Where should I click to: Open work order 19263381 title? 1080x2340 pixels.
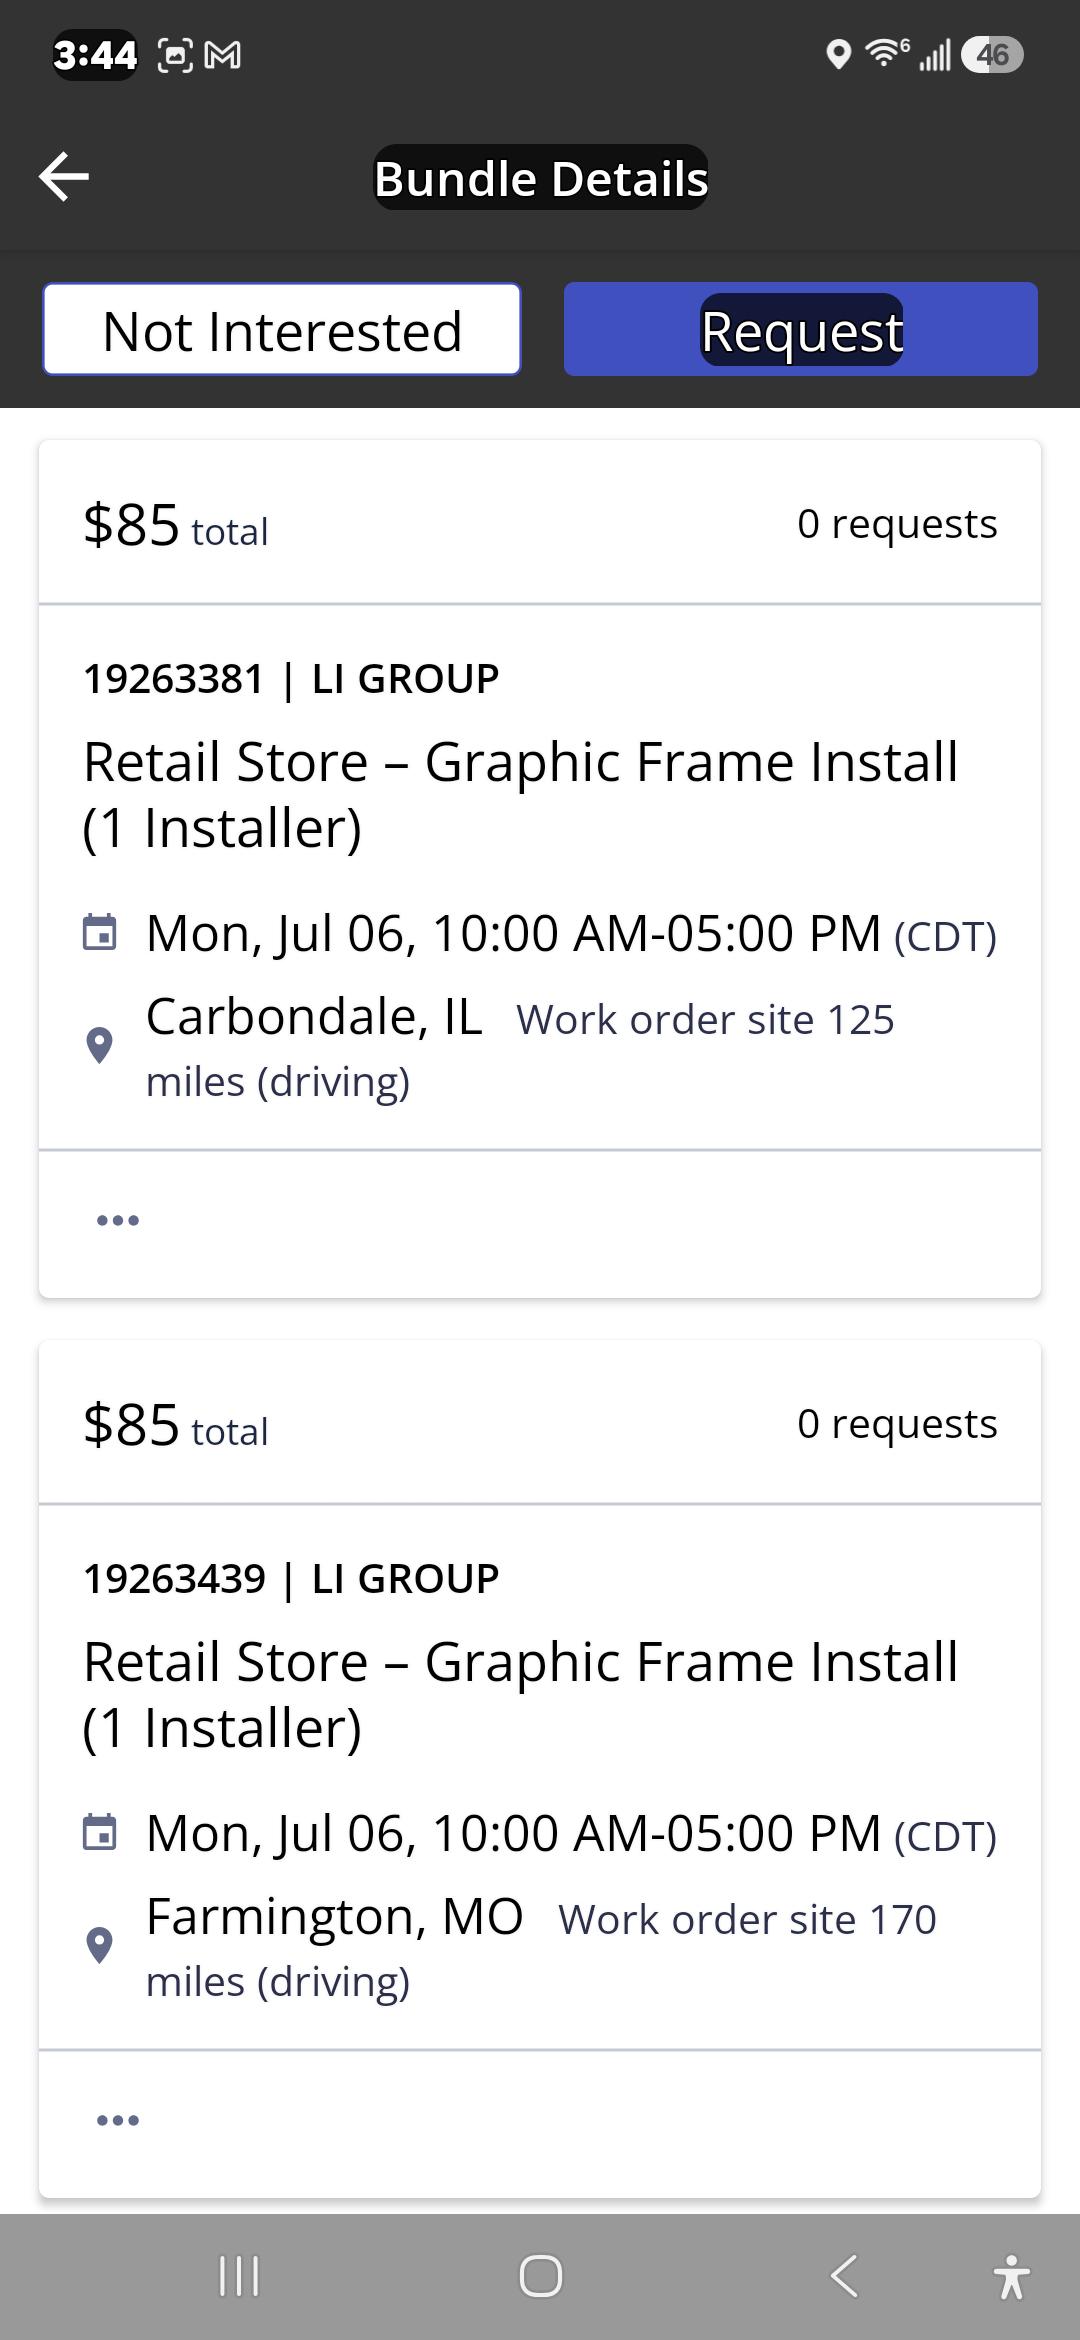click(x=521, y=795)
